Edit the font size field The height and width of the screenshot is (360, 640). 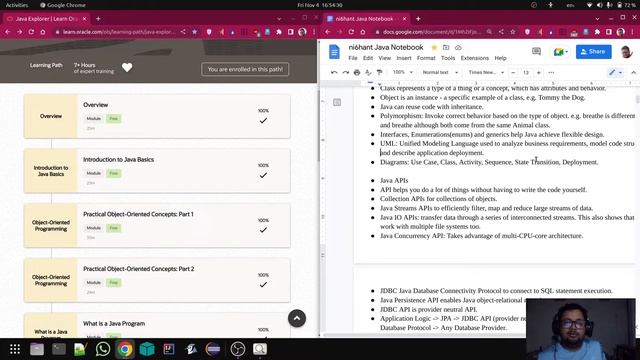coord(526,72)
